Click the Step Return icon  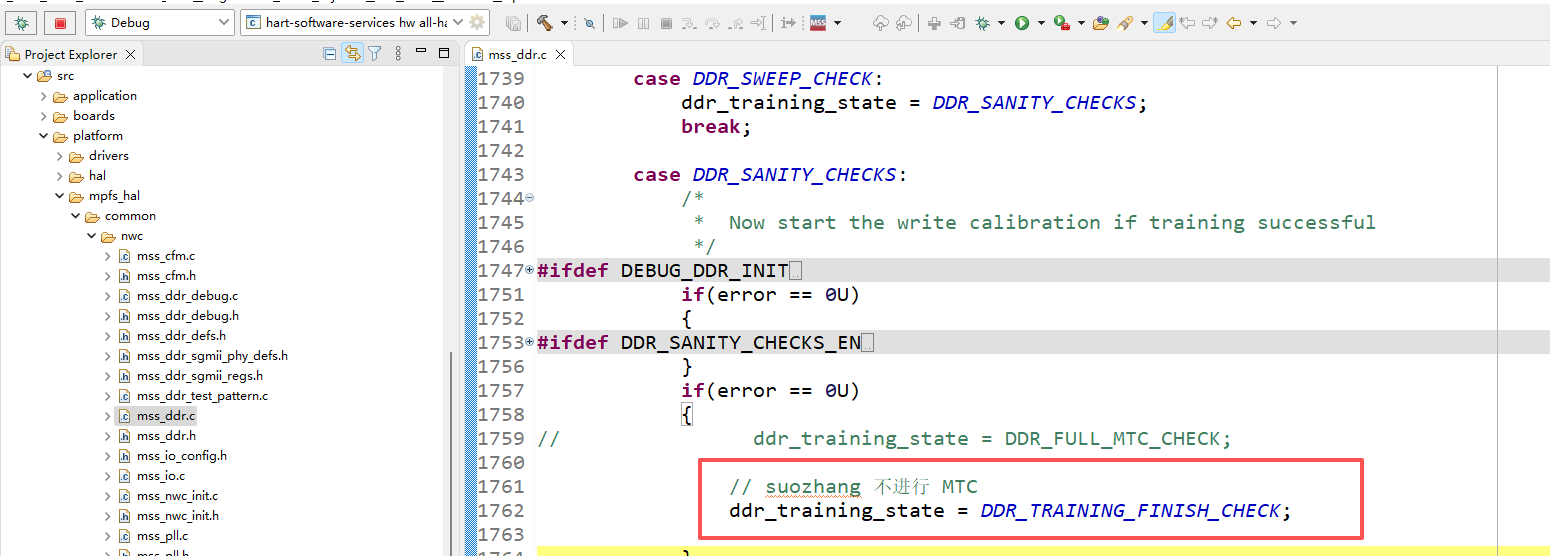[735, 23]
